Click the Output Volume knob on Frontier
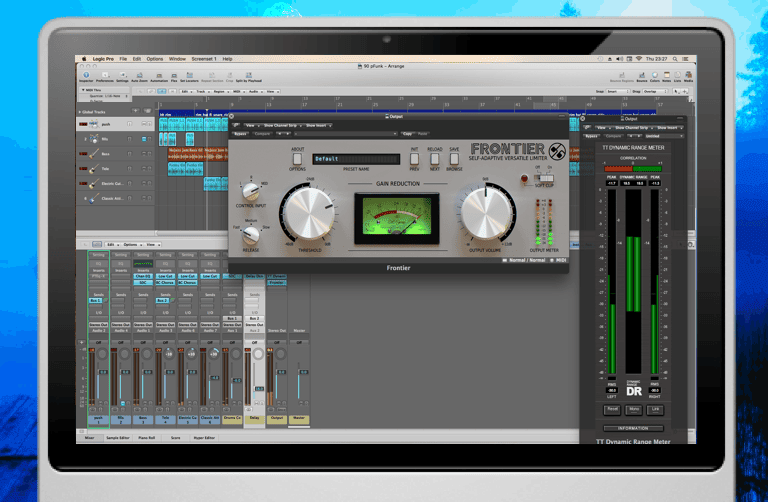This screenshot has height=502, width=768. [x=485, y=213]
